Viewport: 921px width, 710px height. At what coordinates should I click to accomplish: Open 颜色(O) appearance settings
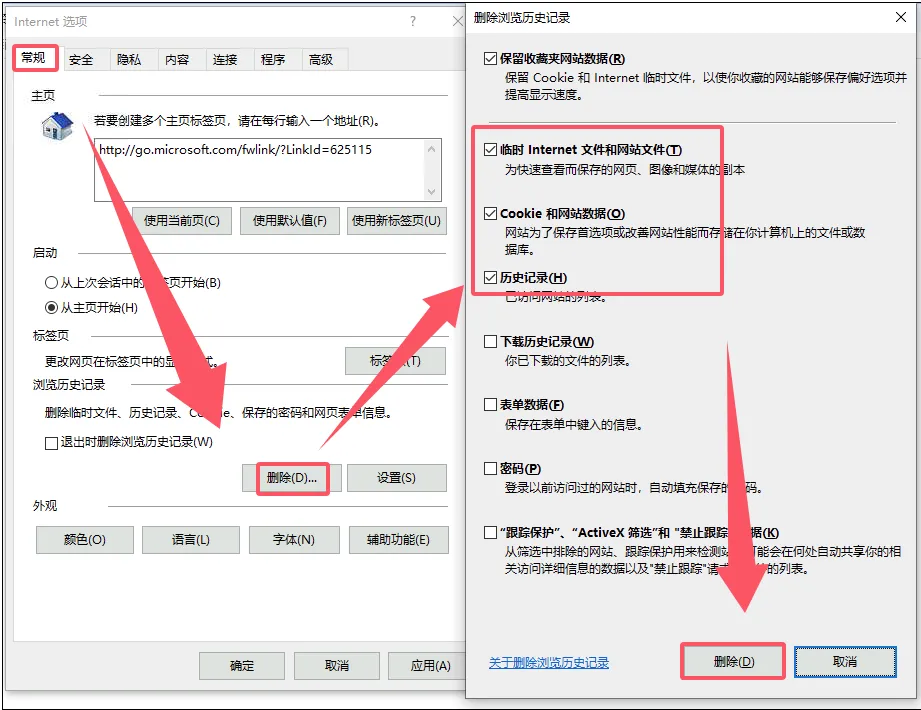[84, 540]
